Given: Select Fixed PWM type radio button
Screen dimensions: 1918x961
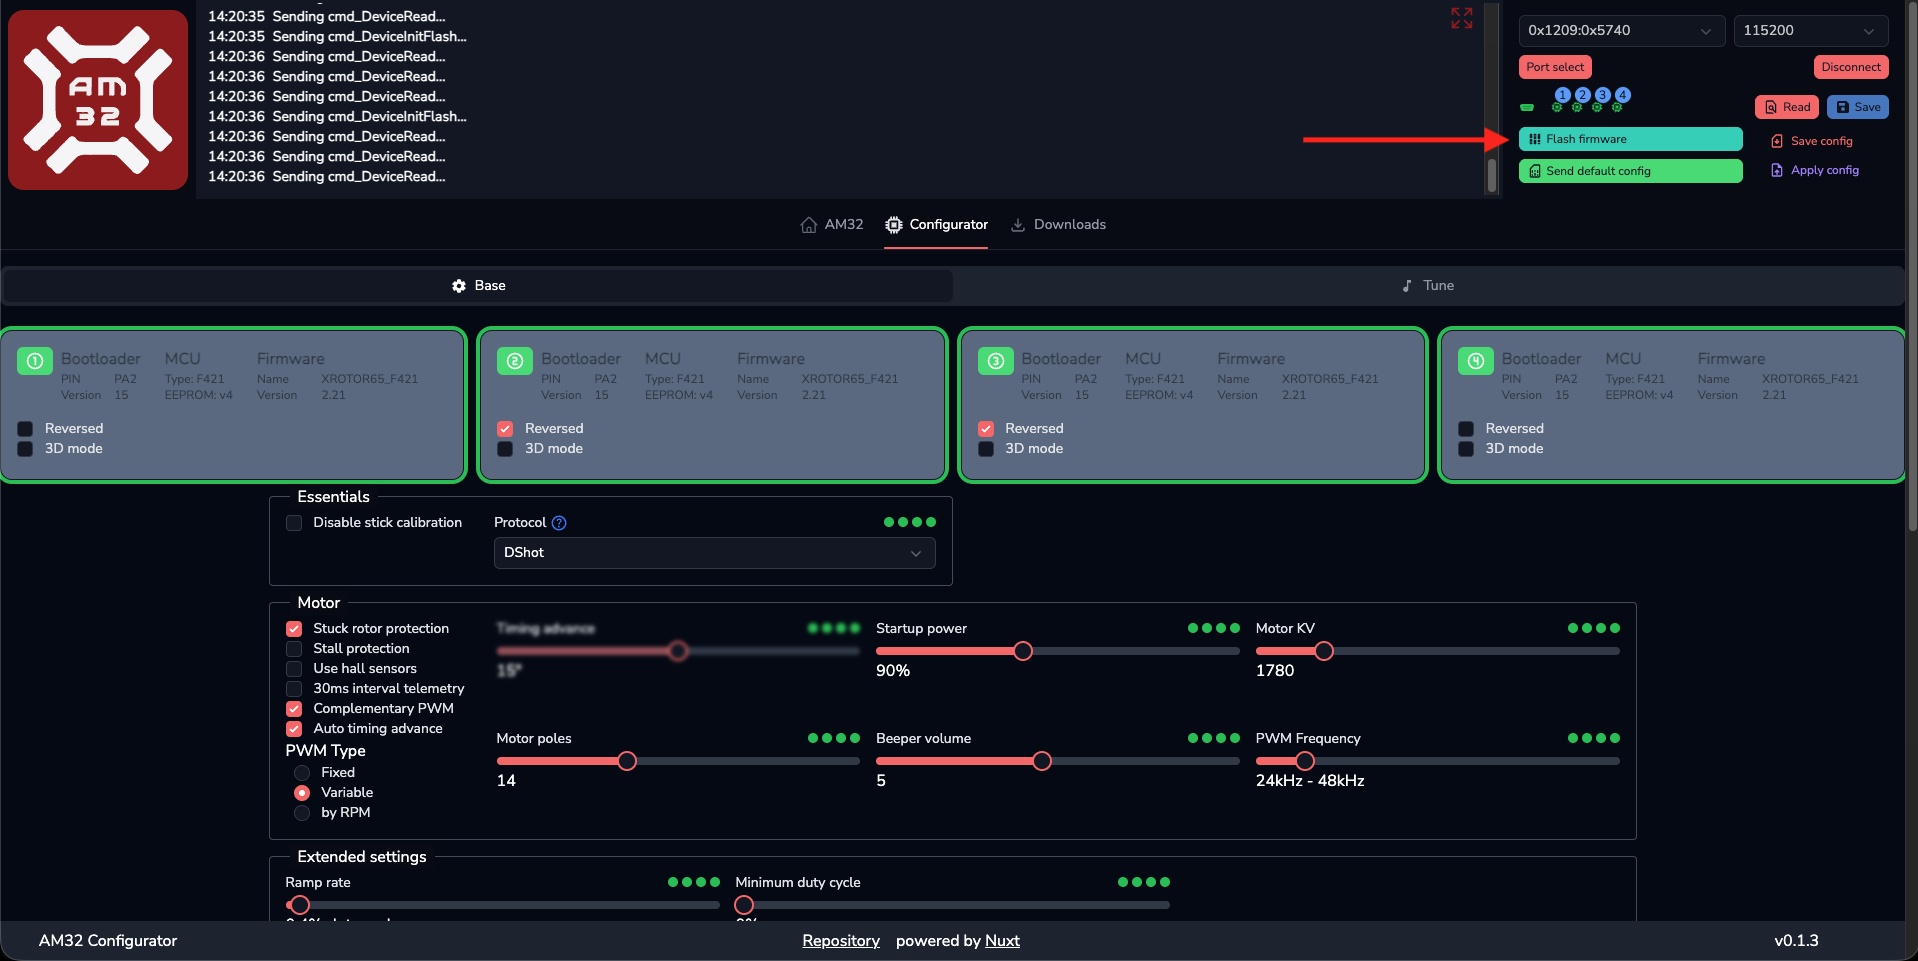Looking at the screenshot, I should [302, 773].
